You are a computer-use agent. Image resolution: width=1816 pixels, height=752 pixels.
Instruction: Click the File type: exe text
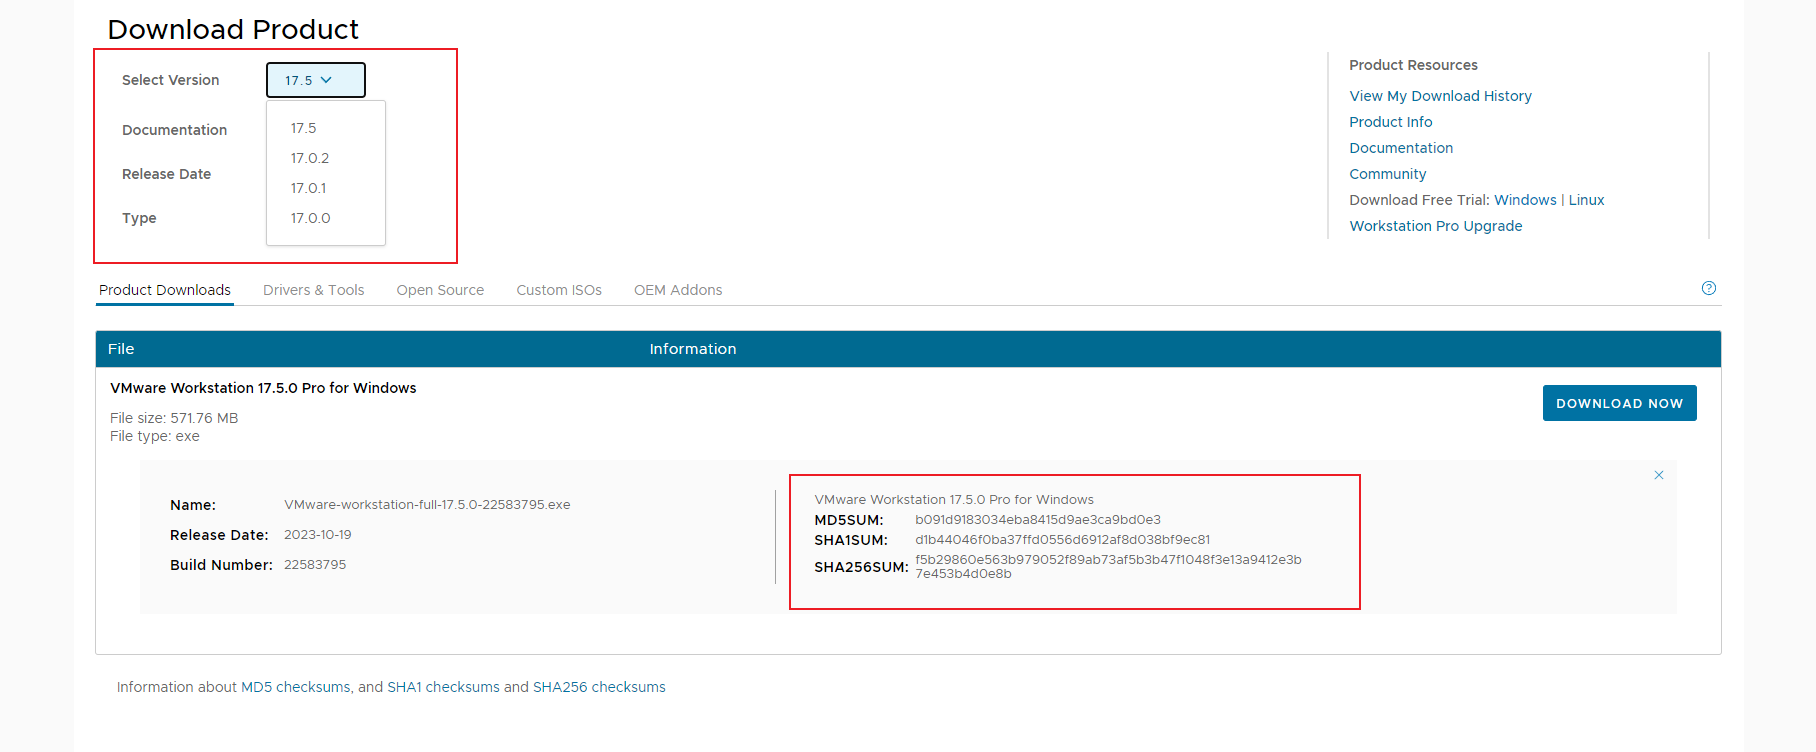coord(155,436)
